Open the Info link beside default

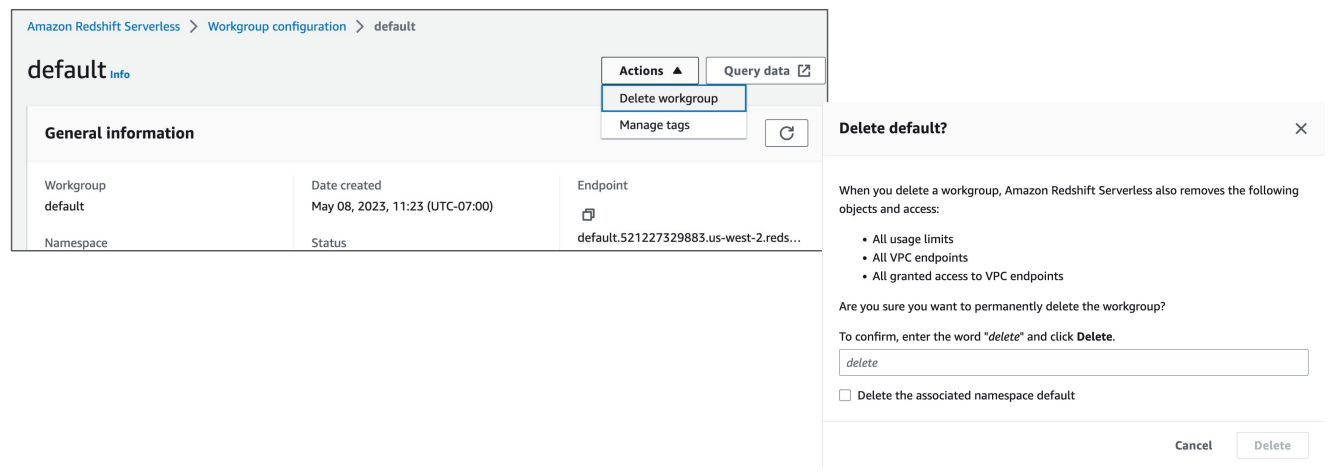[x=120, y=75]
